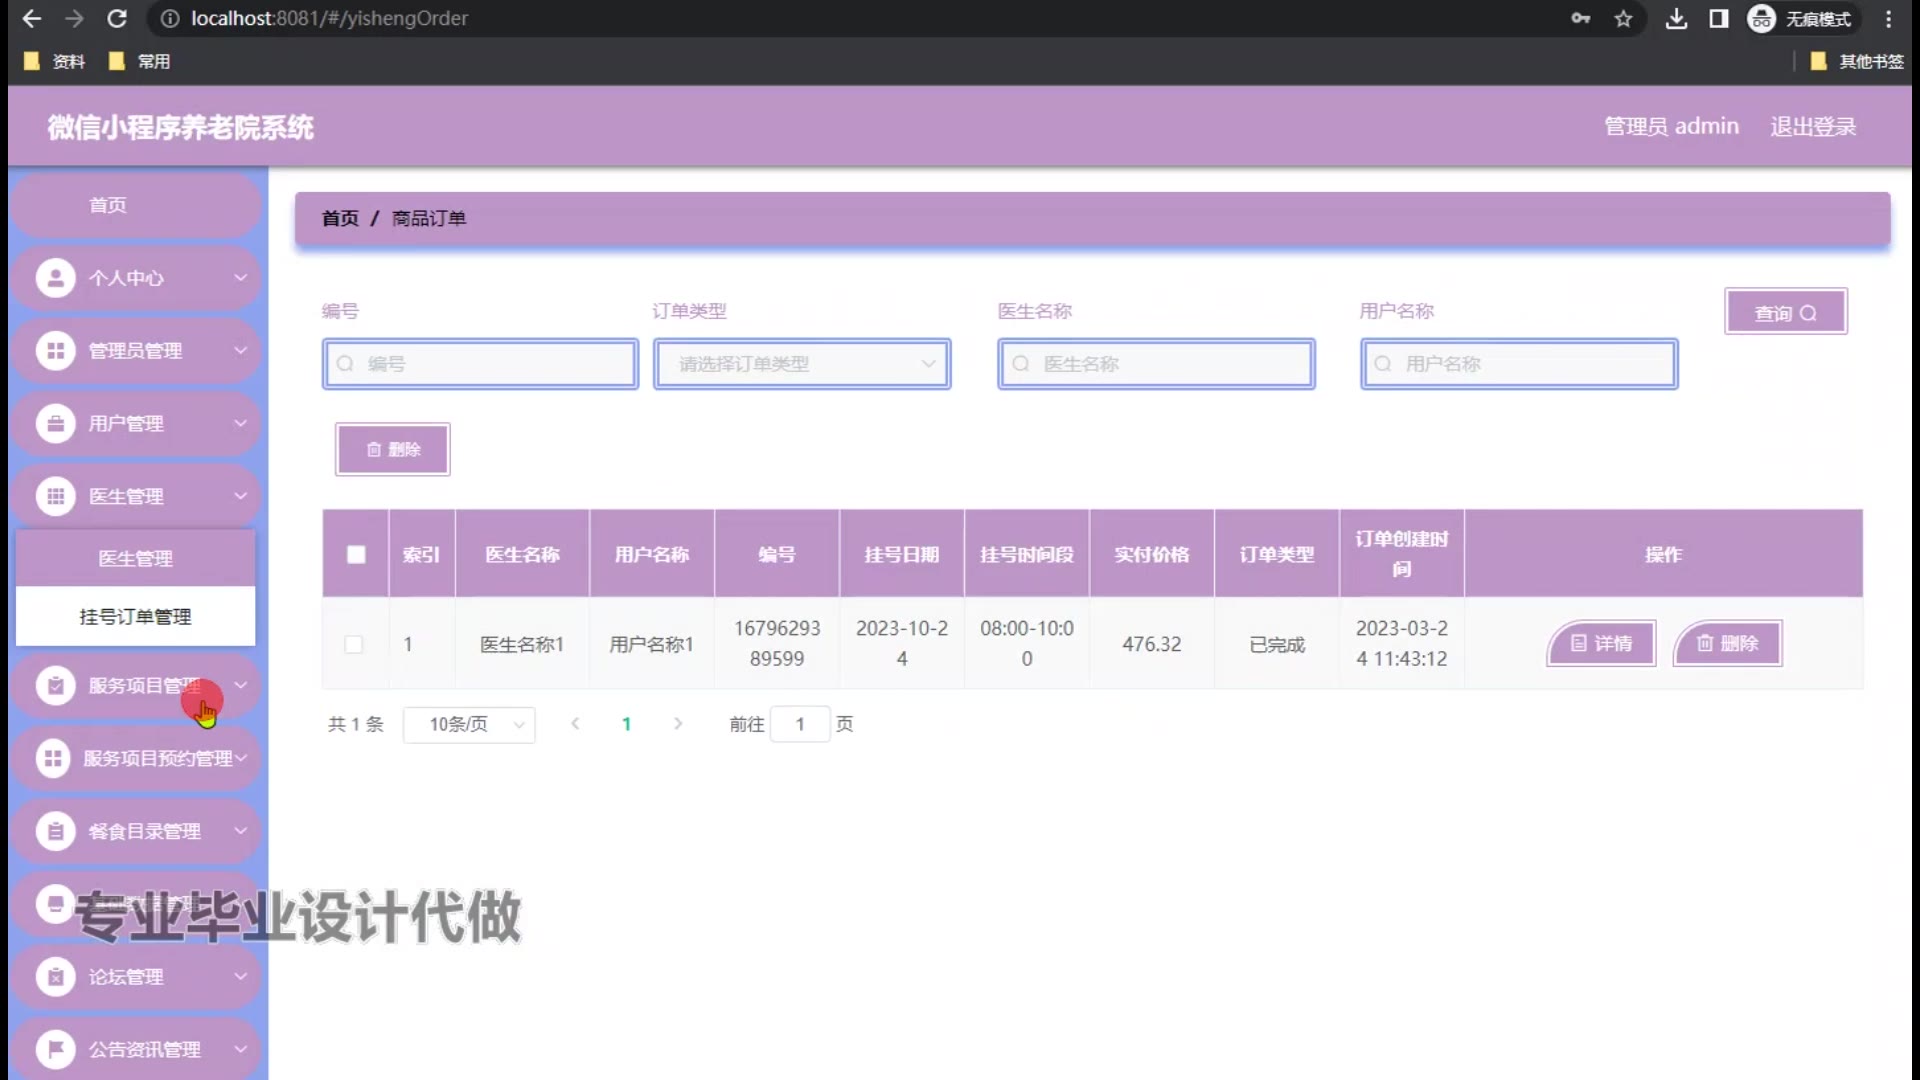Open 详情 for the first order
This screenshot has height=1080, width=1920.
[x=1601, y=643]
